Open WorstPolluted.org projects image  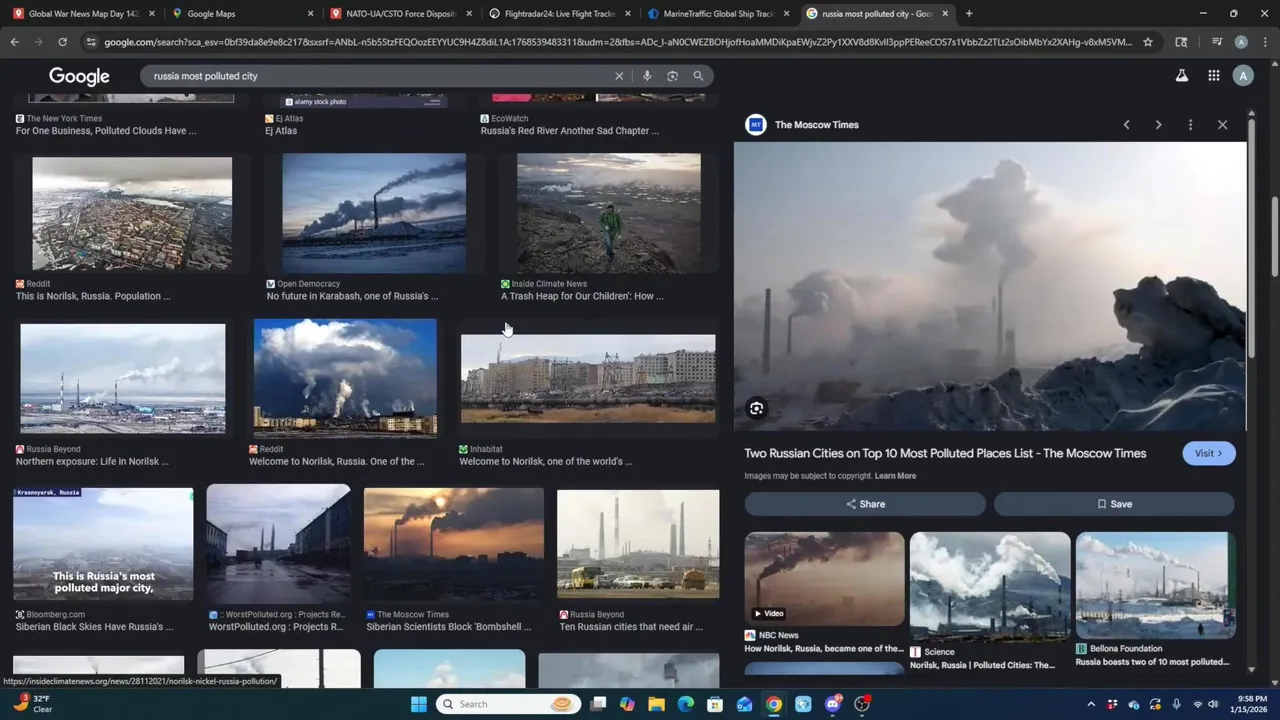pos(278,543)
